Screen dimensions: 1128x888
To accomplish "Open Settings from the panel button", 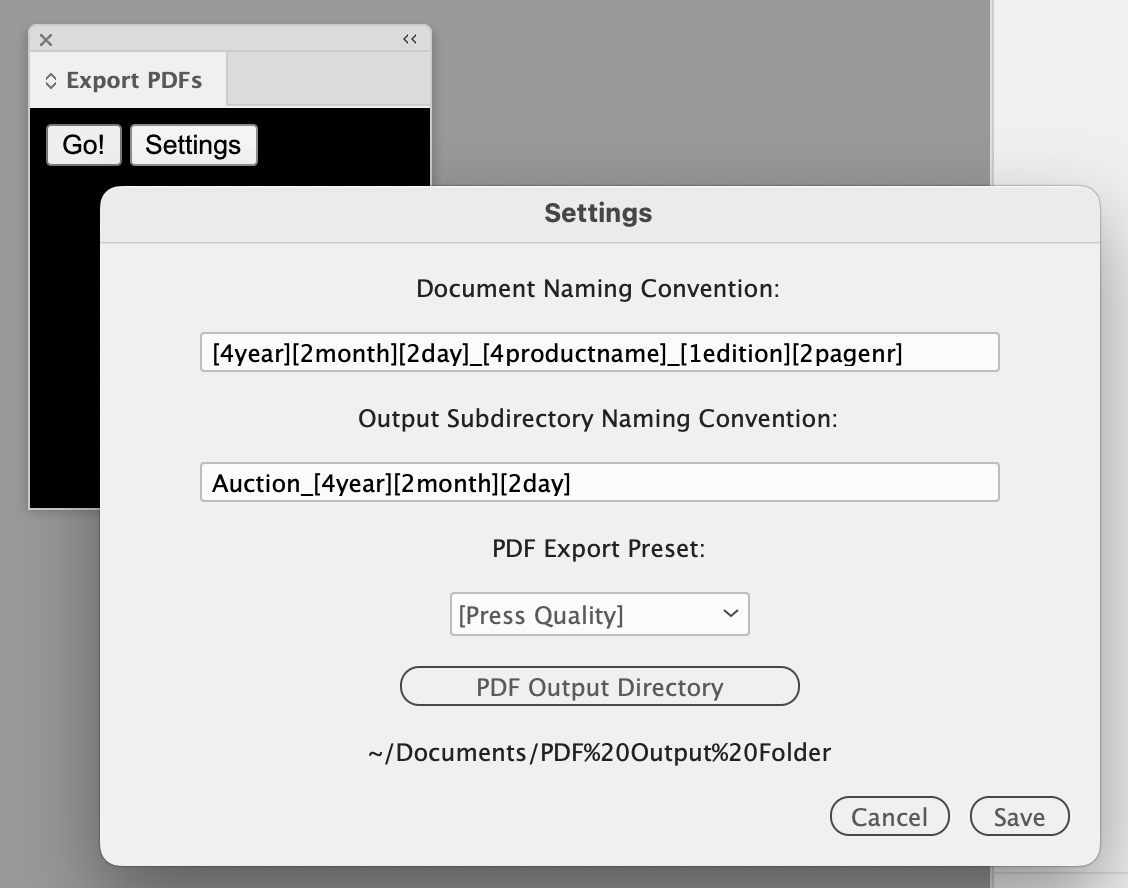I will pos(193,145).
